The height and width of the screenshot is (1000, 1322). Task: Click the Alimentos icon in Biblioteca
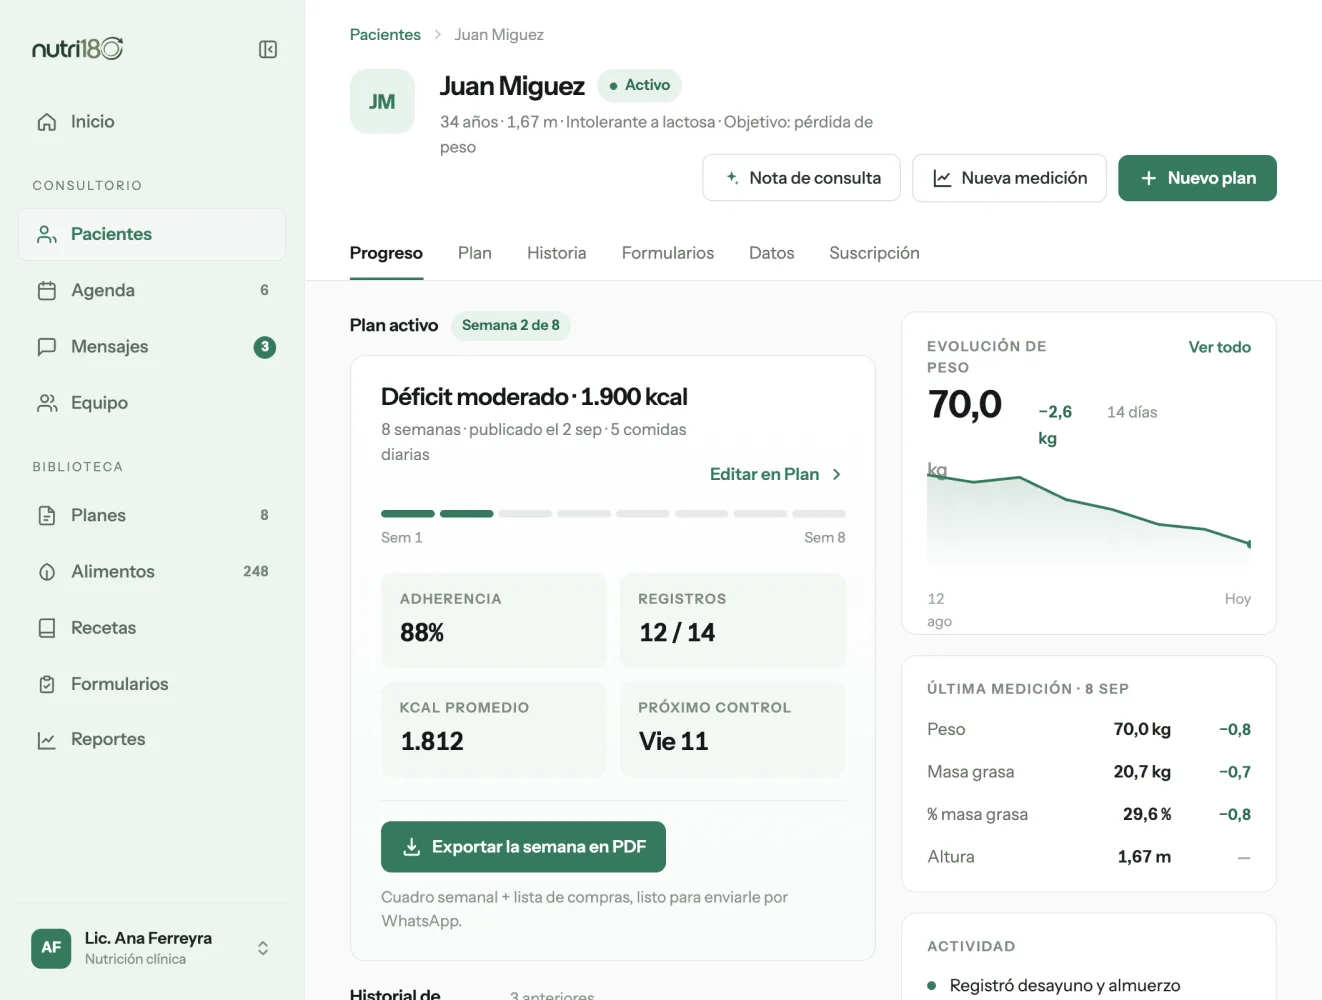point(47,572)
